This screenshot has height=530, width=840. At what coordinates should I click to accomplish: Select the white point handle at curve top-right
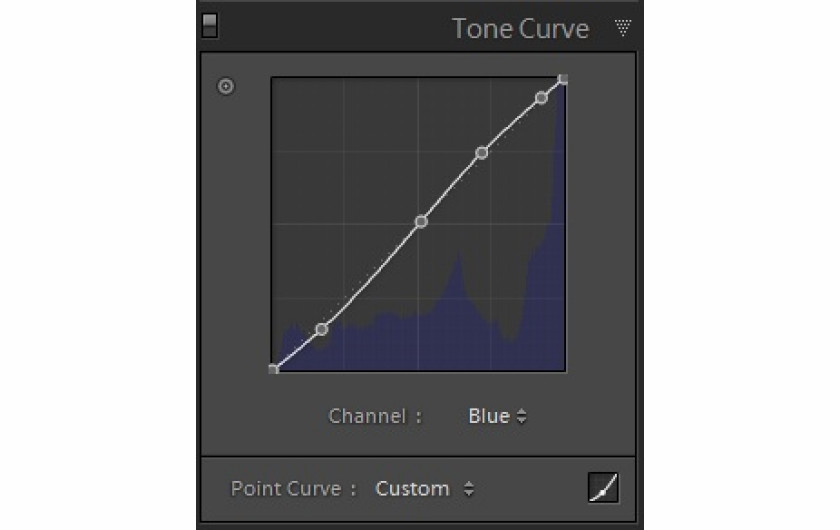(x=563, y=79)
